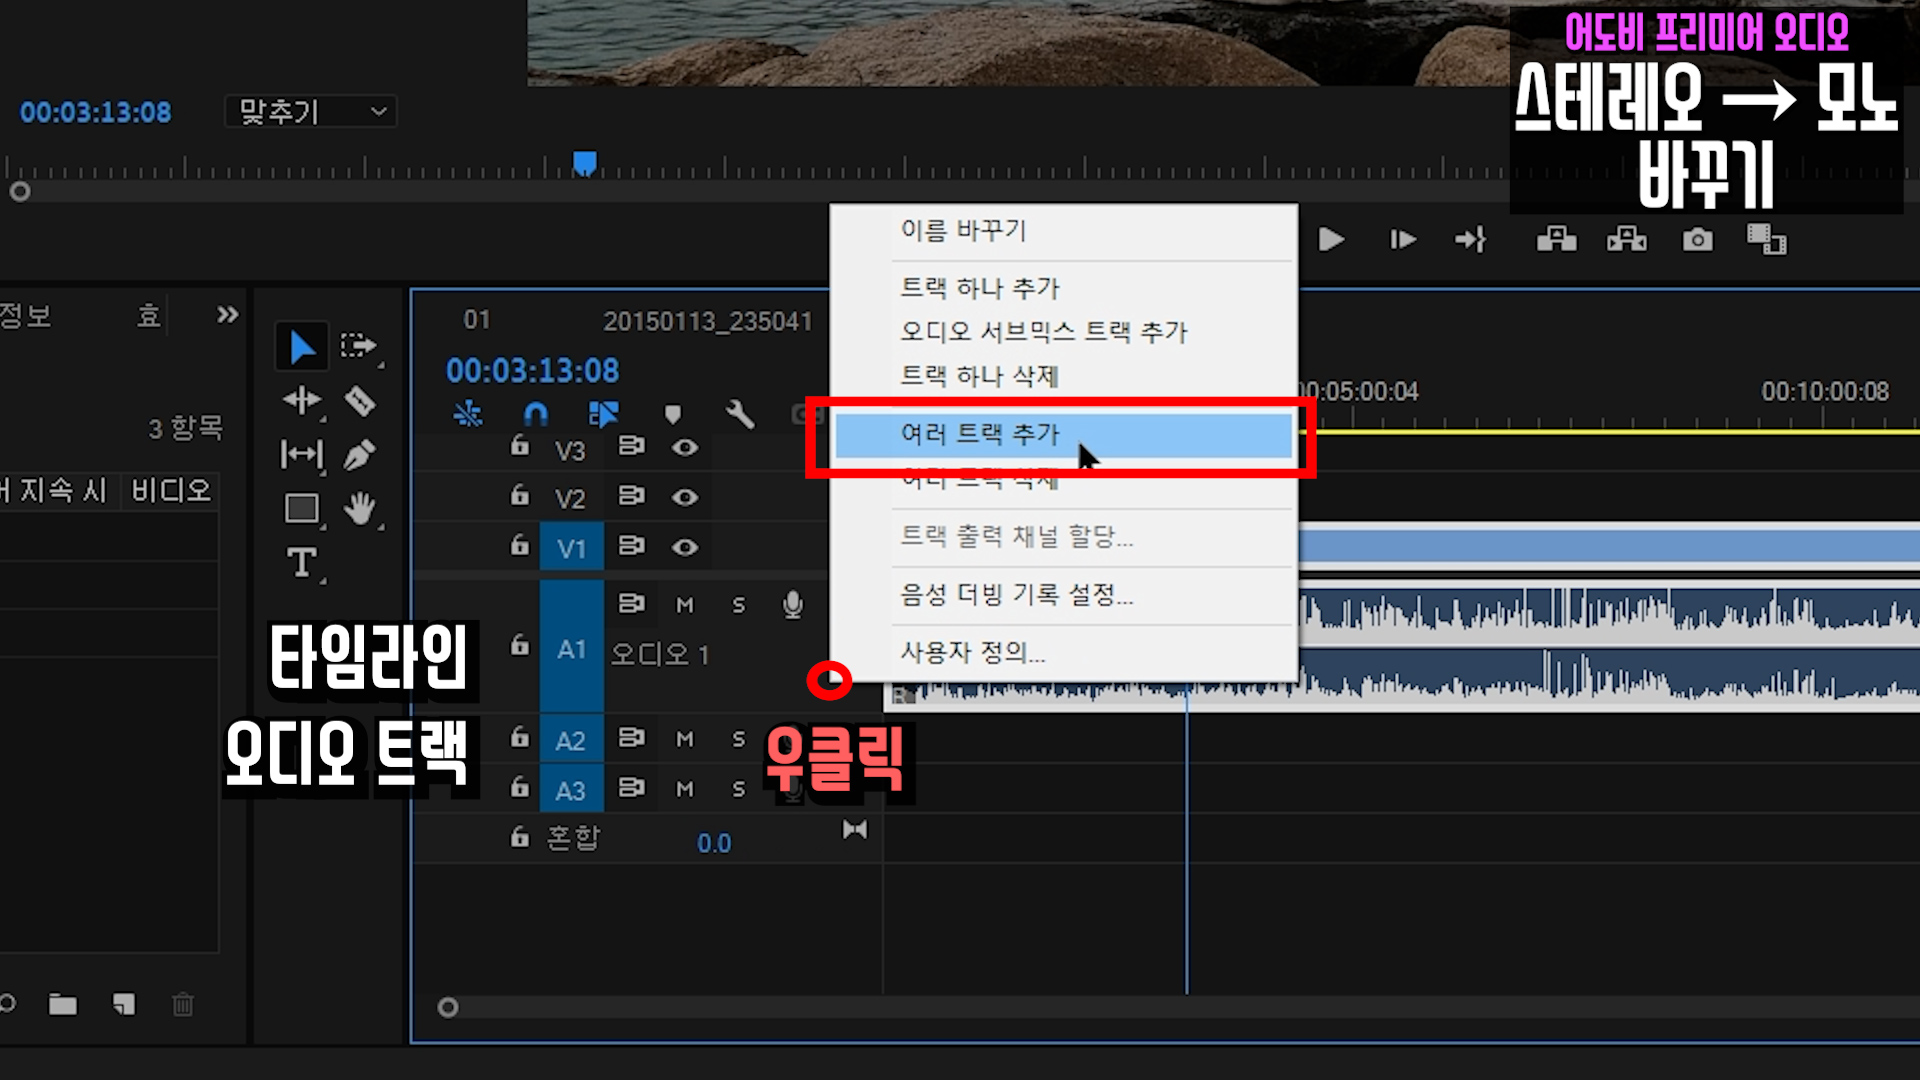Mute the A2 audio track
1920x1080 pixels.
tap(685, 739)
